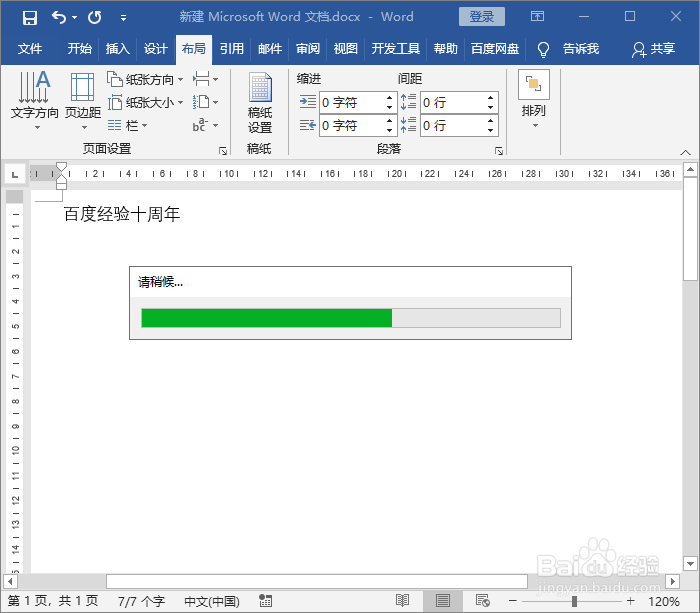Switch to the 邮件 tab
Viewport: 700px width, 613px height.
point(270,48)
